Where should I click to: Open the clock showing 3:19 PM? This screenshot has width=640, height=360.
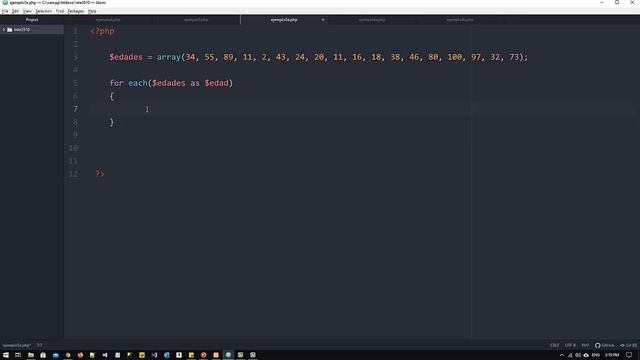click(612, 355)
